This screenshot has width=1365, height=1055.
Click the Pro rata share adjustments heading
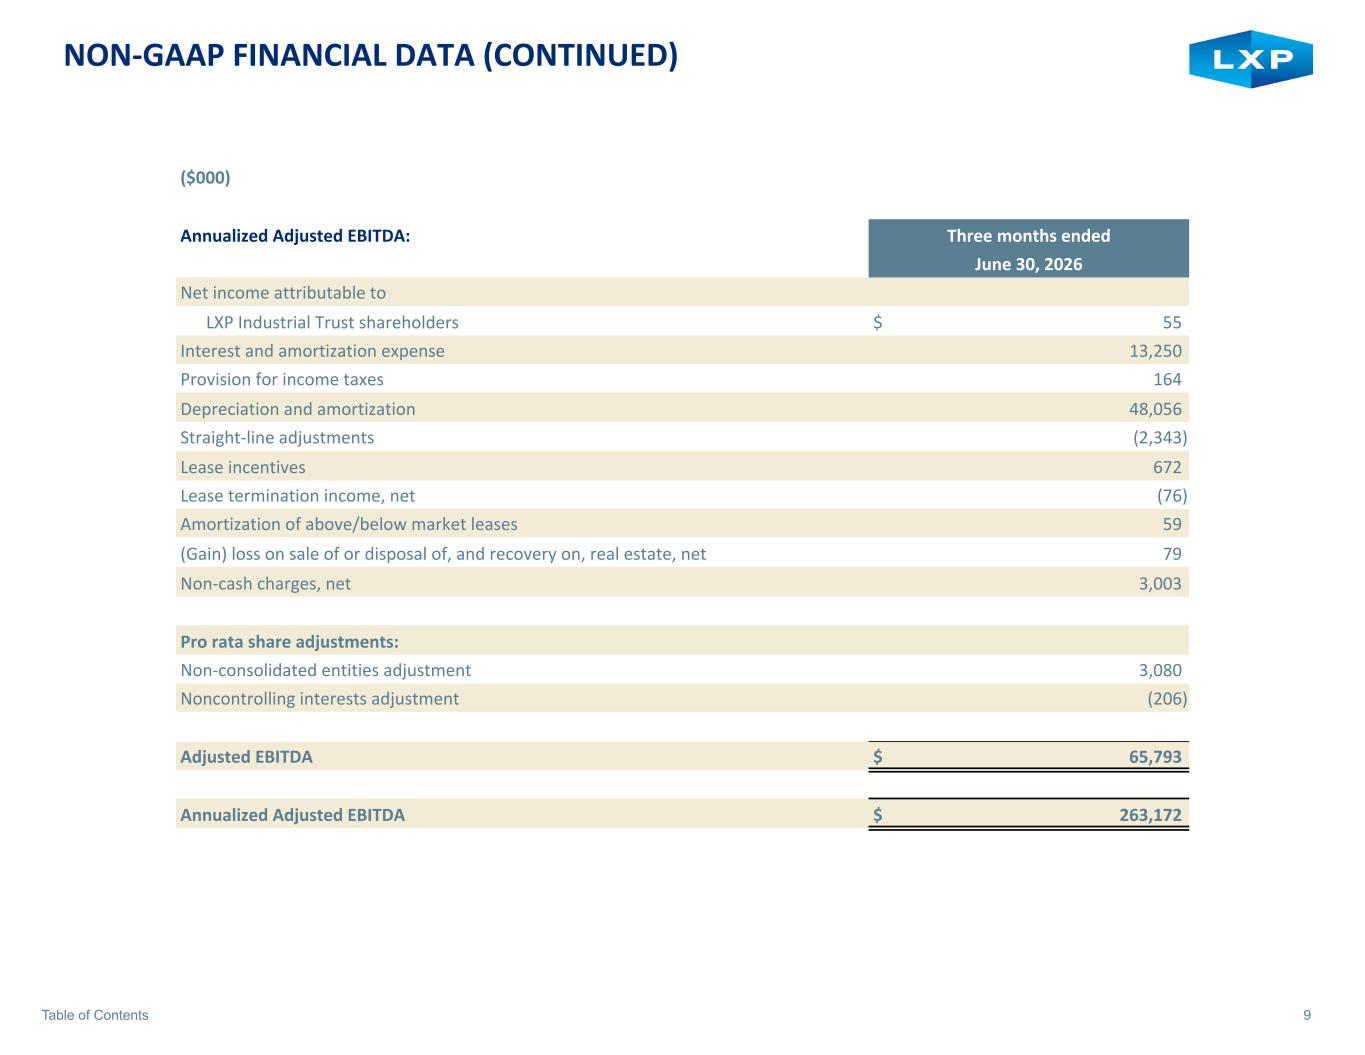(x=289, y=641)
